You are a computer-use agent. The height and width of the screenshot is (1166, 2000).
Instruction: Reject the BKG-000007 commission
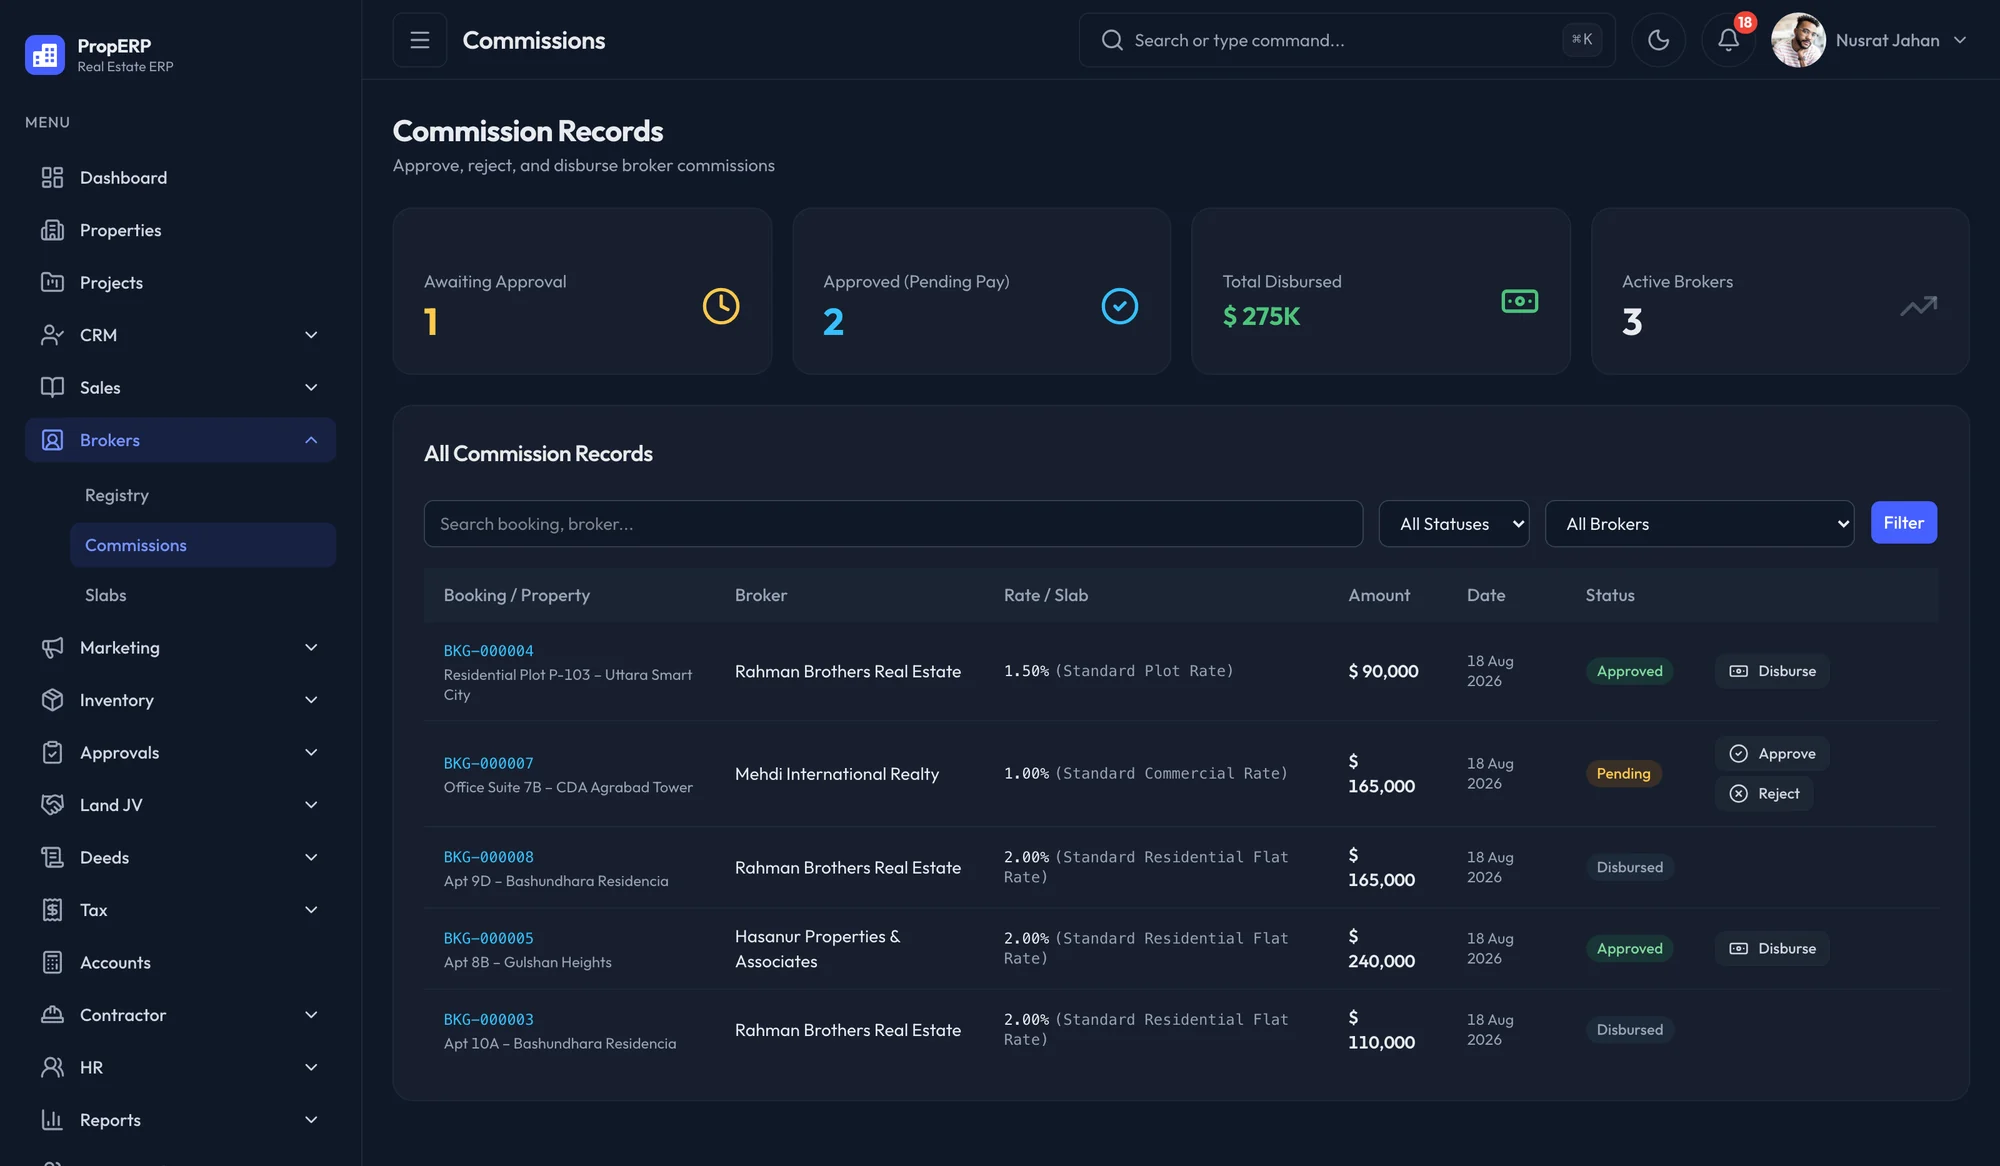[1764, 794]
